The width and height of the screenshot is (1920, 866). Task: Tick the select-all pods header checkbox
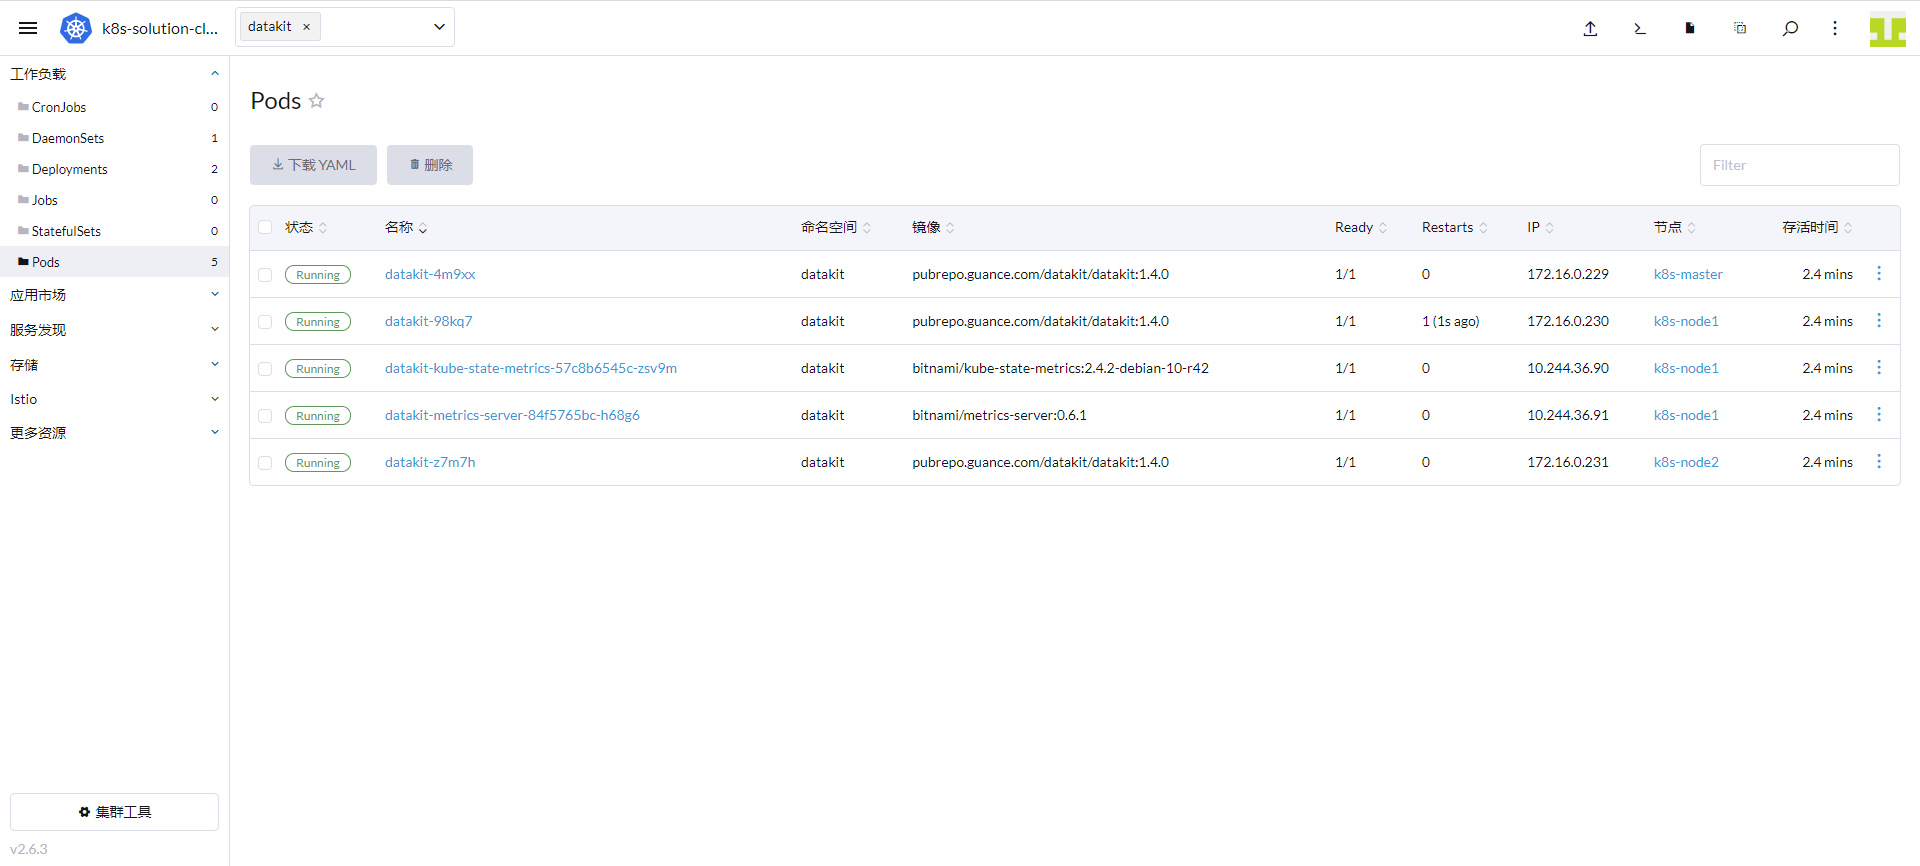pos(265,228)
